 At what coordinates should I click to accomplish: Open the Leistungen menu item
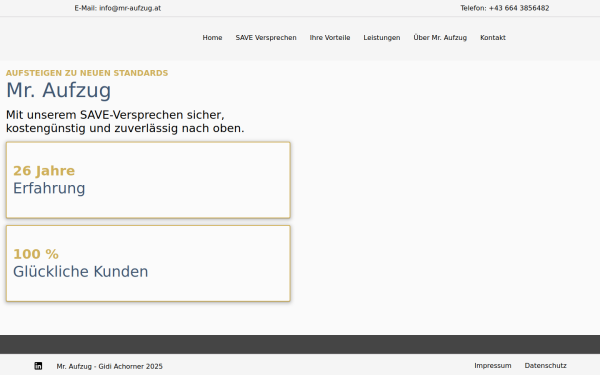pos(382,38)
